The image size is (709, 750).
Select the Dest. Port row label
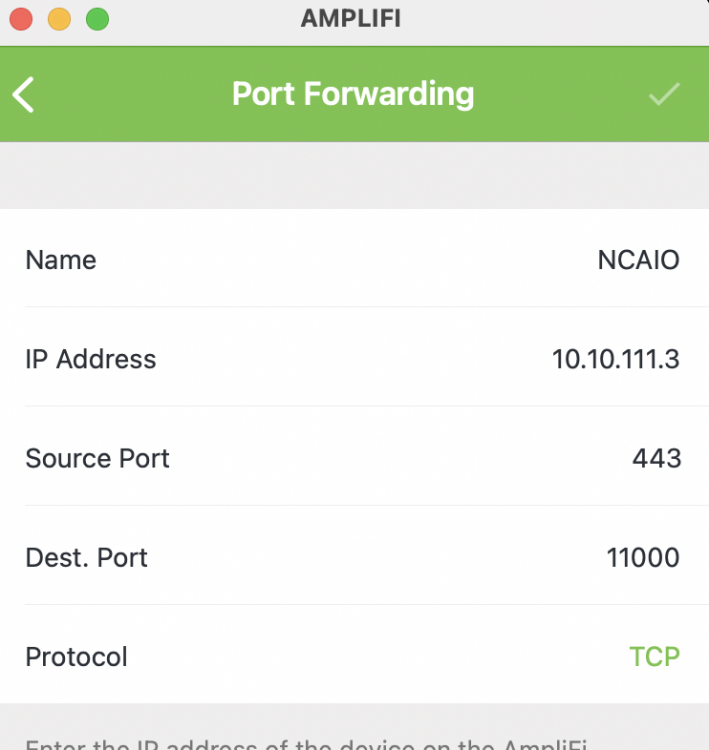tap(86, 557)
